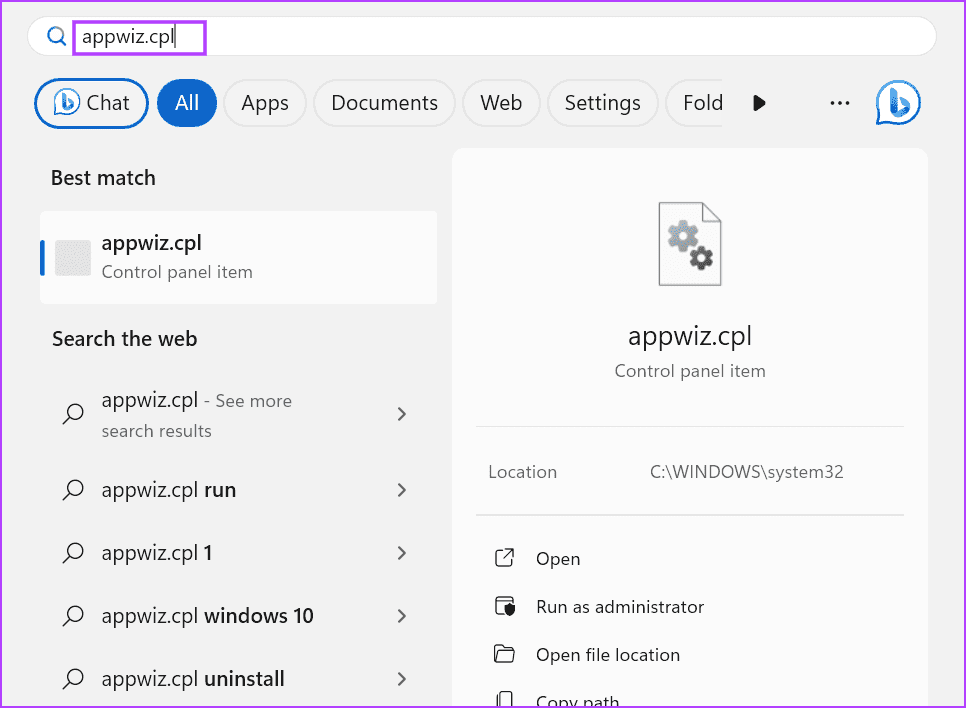Click the Bing chat icon at top right

[898, 102]
